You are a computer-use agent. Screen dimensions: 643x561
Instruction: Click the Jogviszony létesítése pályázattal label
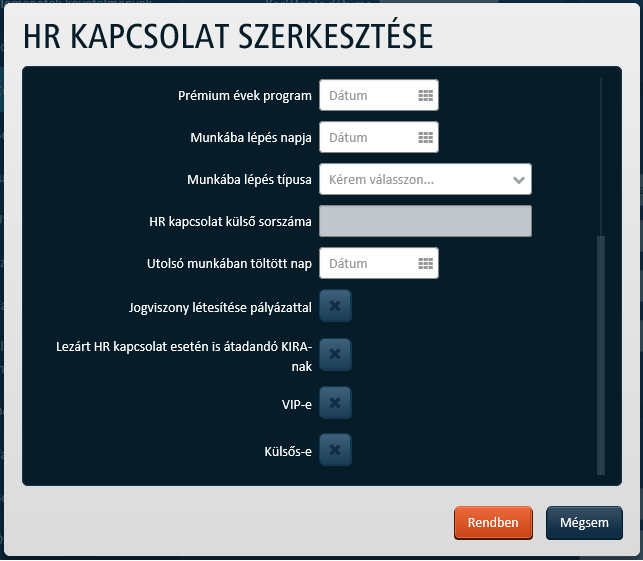point(220,308)
